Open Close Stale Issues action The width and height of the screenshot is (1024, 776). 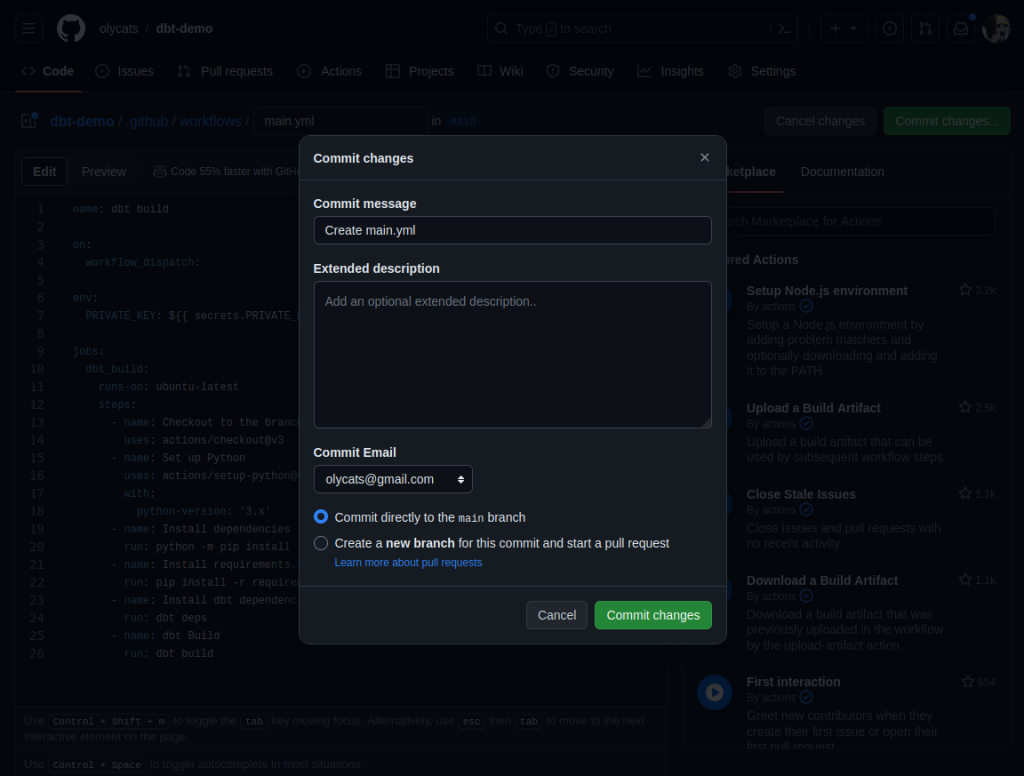[801, 494]
